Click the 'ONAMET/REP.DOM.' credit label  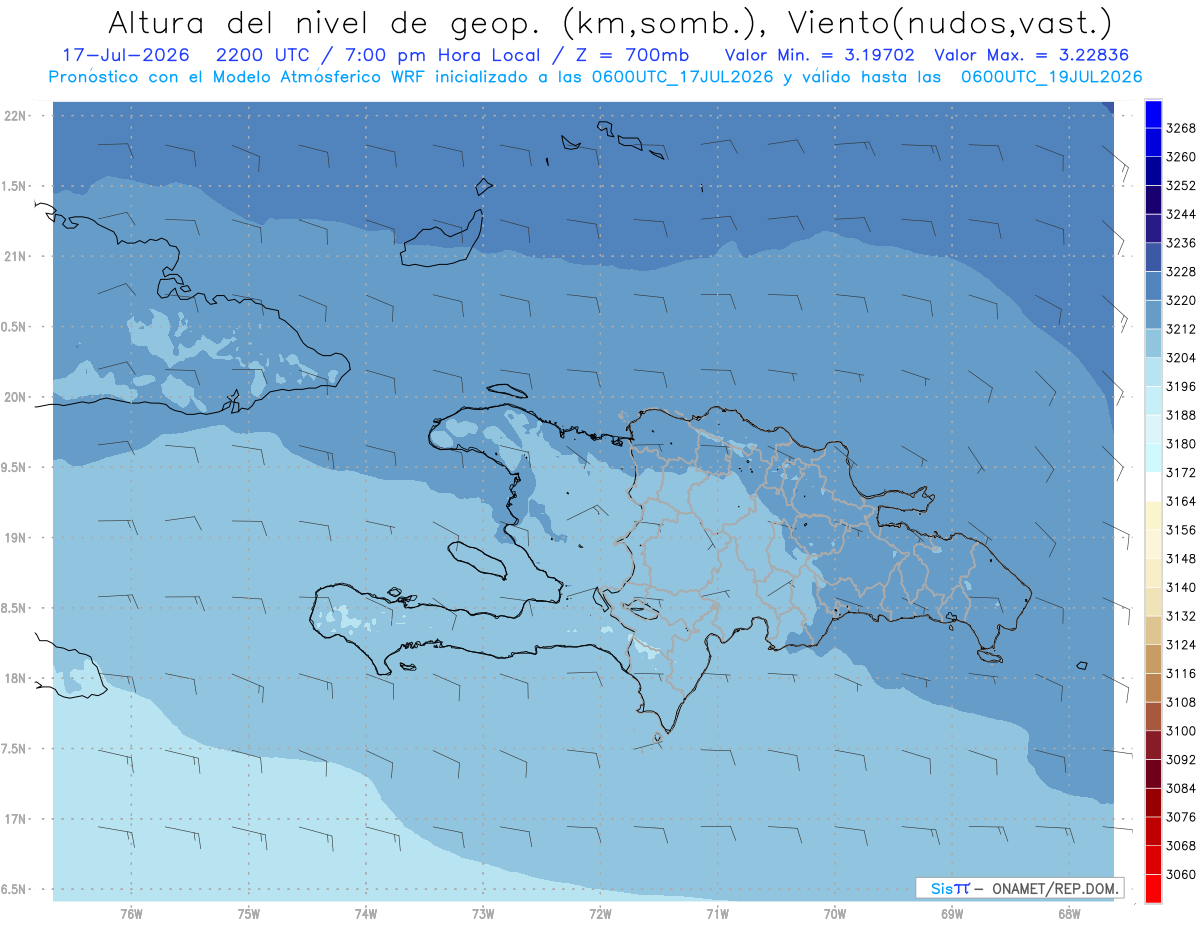[1053, 888]
